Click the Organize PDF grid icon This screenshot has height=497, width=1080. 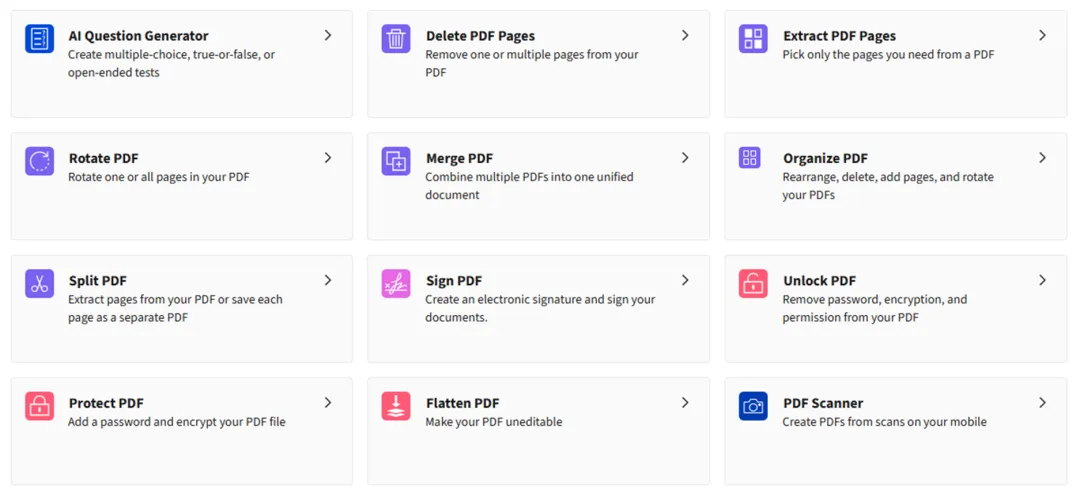[750, 158]
